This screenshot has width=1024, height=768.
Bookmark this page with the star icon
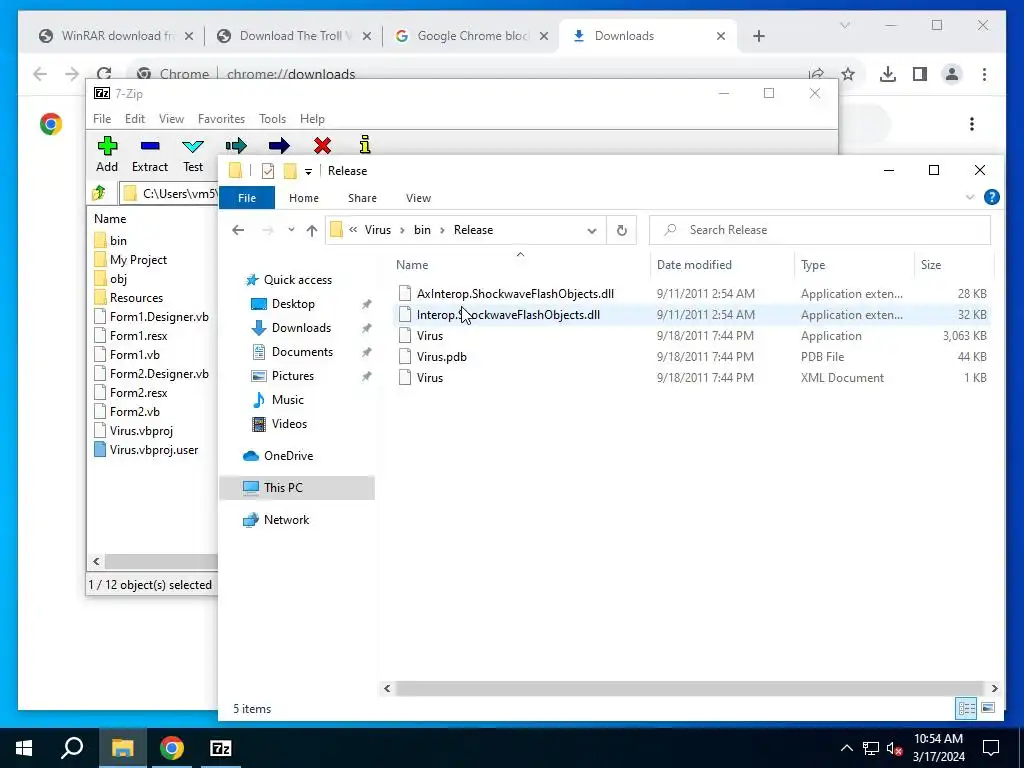click(x=848, y=74)
